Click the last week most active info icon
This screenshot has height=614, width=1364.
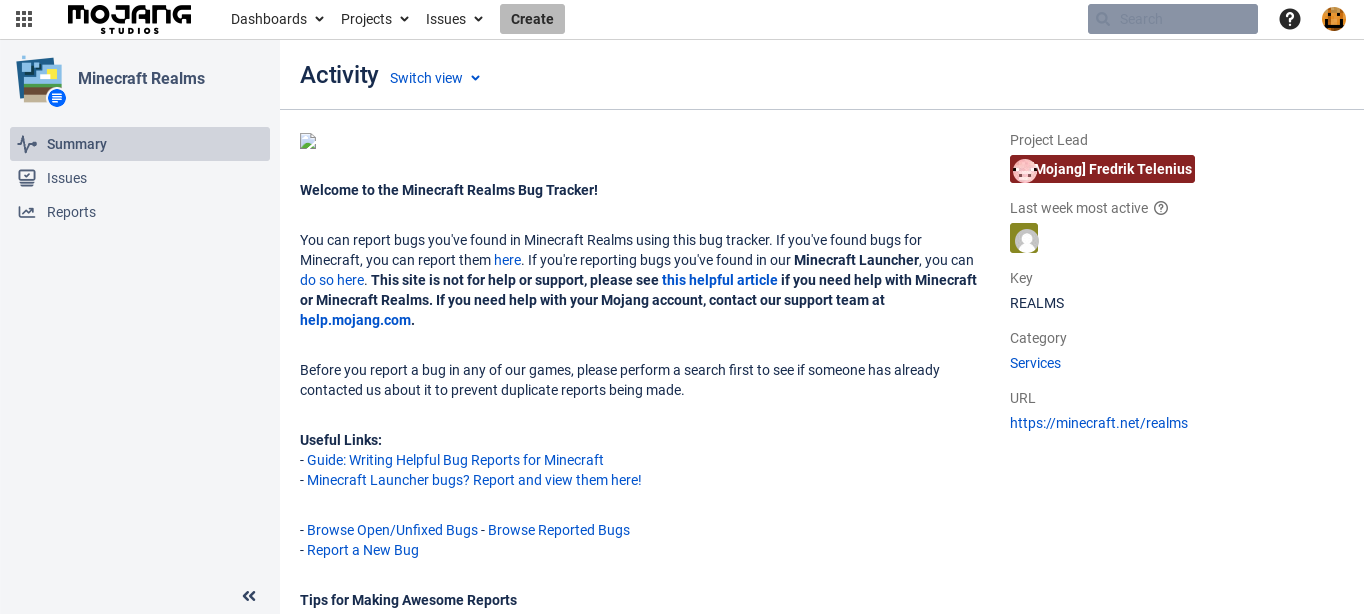[1161, 208]
